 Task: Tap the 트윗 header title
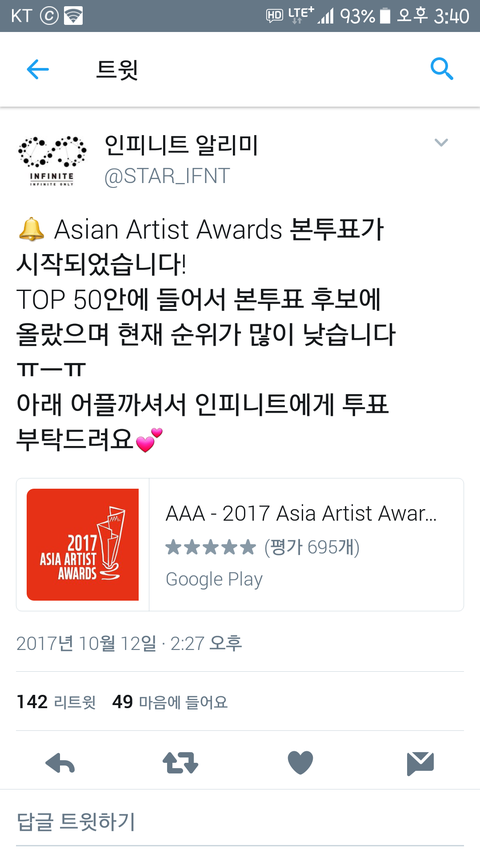point(117,70)
